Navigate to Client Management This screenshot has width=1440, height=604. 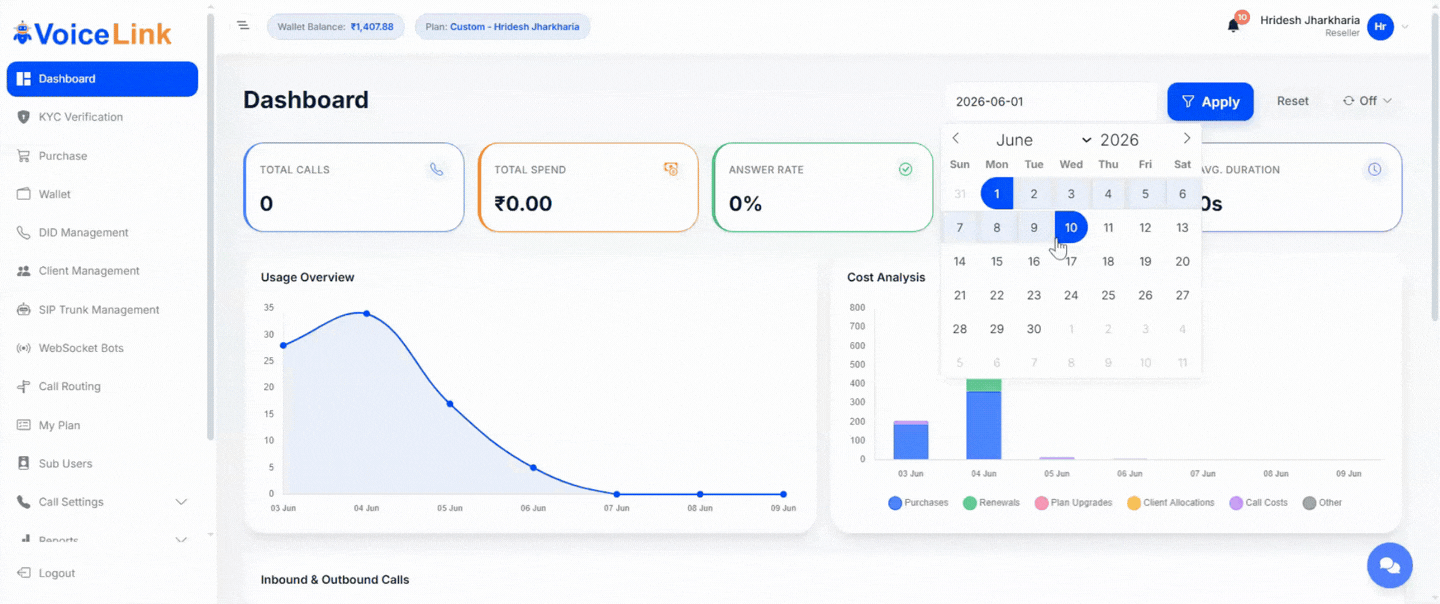[102, 271]
